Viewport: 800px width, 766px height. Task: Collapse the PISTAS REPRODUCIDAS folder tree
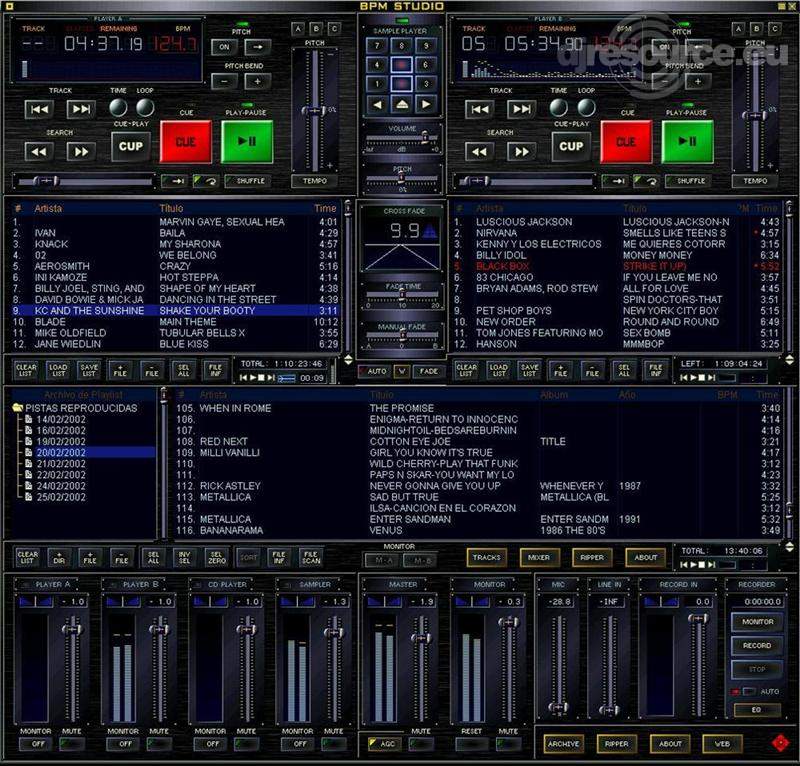pyautogui.click(x=18, y=408)
